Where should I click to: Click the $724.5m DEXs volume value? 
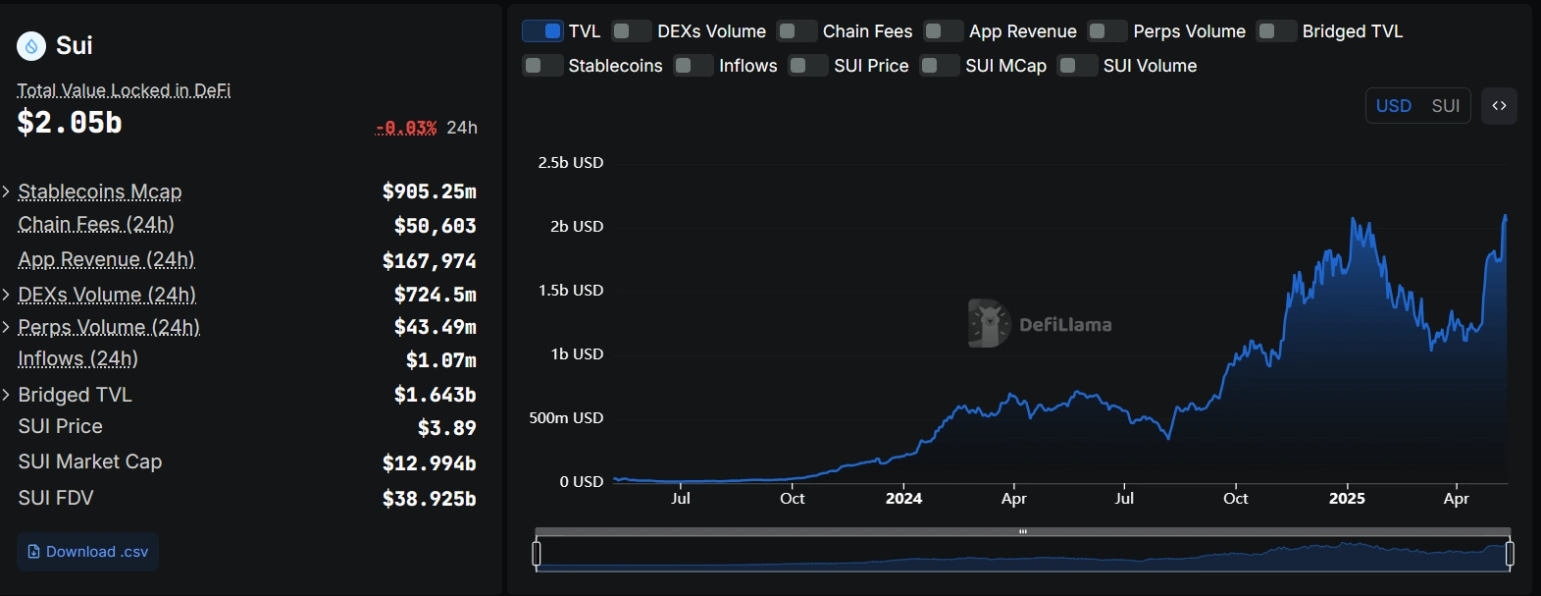coord(435,295)
